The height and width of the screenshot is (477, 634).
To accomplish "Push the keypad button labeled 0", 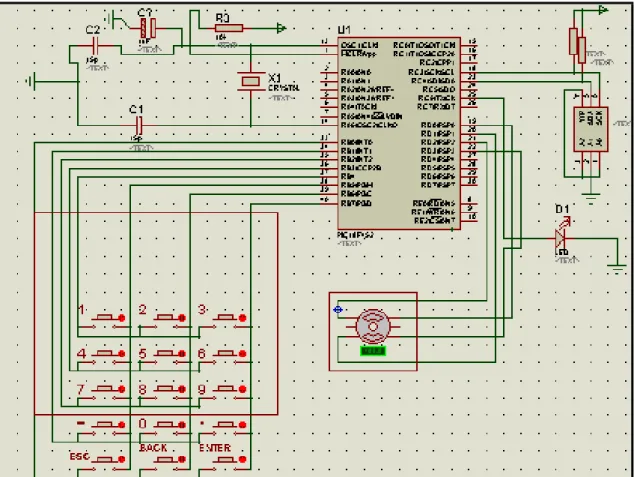I will (x=165, y=424).
